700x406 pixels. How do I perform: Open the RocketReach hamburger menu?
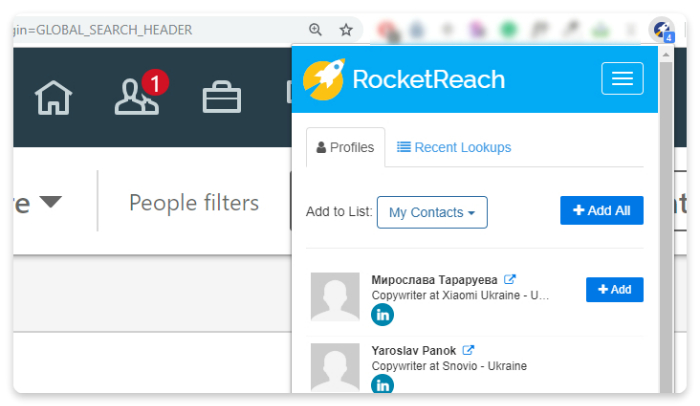click(x=622, y=79)
